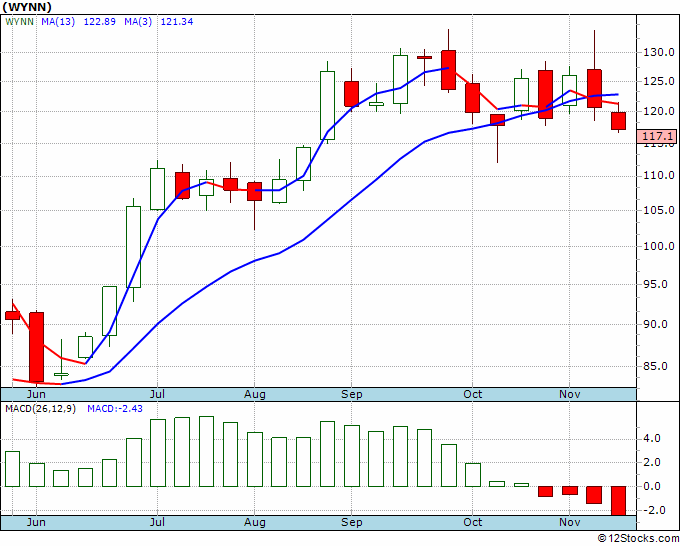This screenshot has height=546, width=680.
Task: Select Jun on the MACD panel time axis
Action: click(36, 522)
